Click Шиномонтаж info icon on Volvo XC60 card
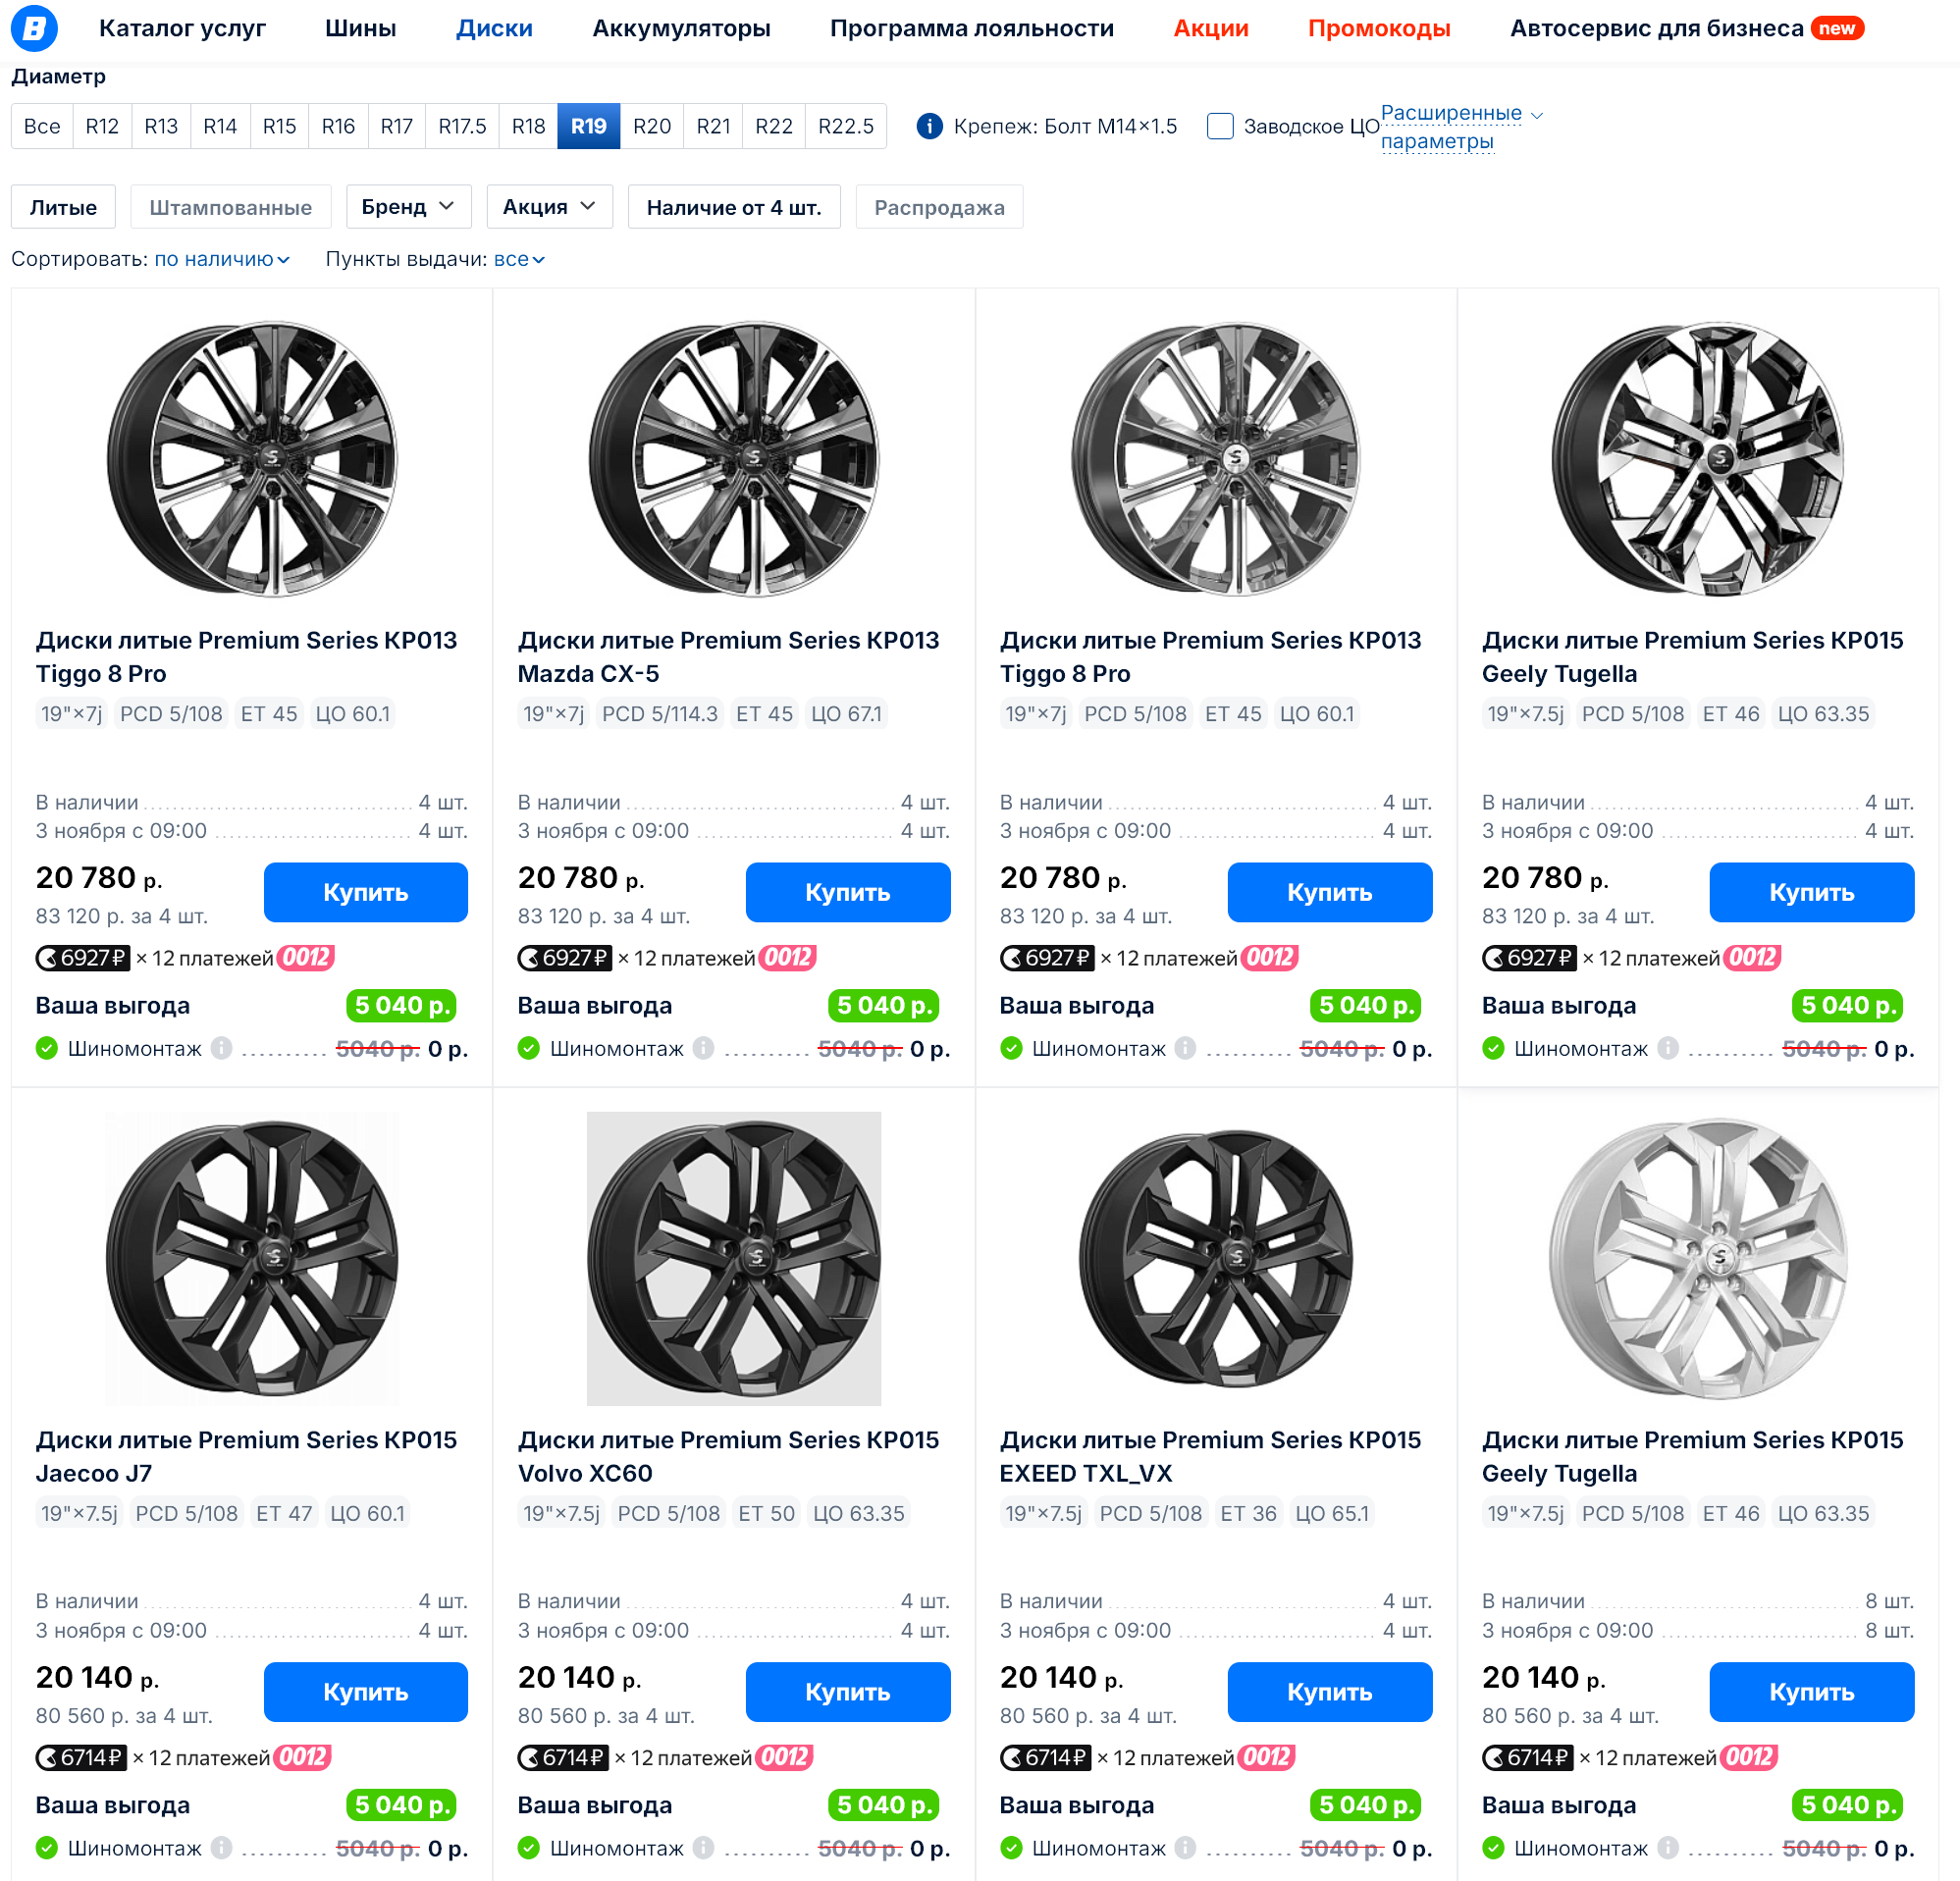The image size is (1960, 1881). (x=704, y=1847)
